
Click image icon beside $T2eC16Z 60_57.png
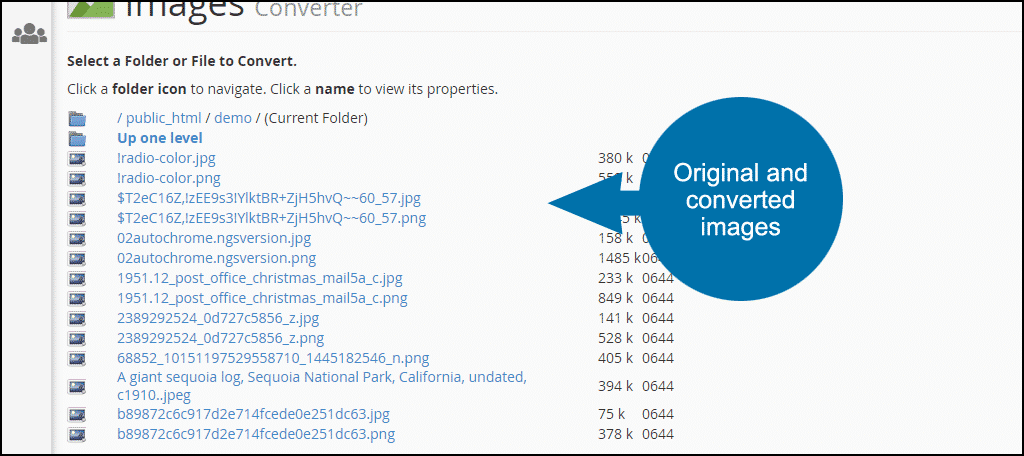(x=77, y=218)
